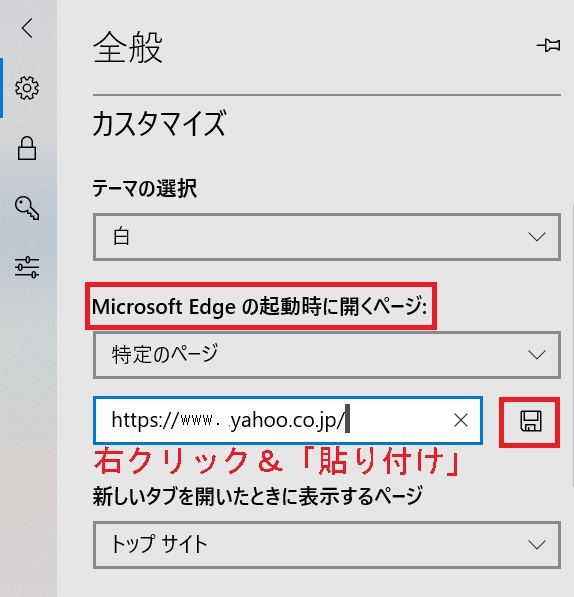This screenshot has height=597, width=574.
Task: Click the new tab page dropdown chevron
Action: [x=537, y=544]
